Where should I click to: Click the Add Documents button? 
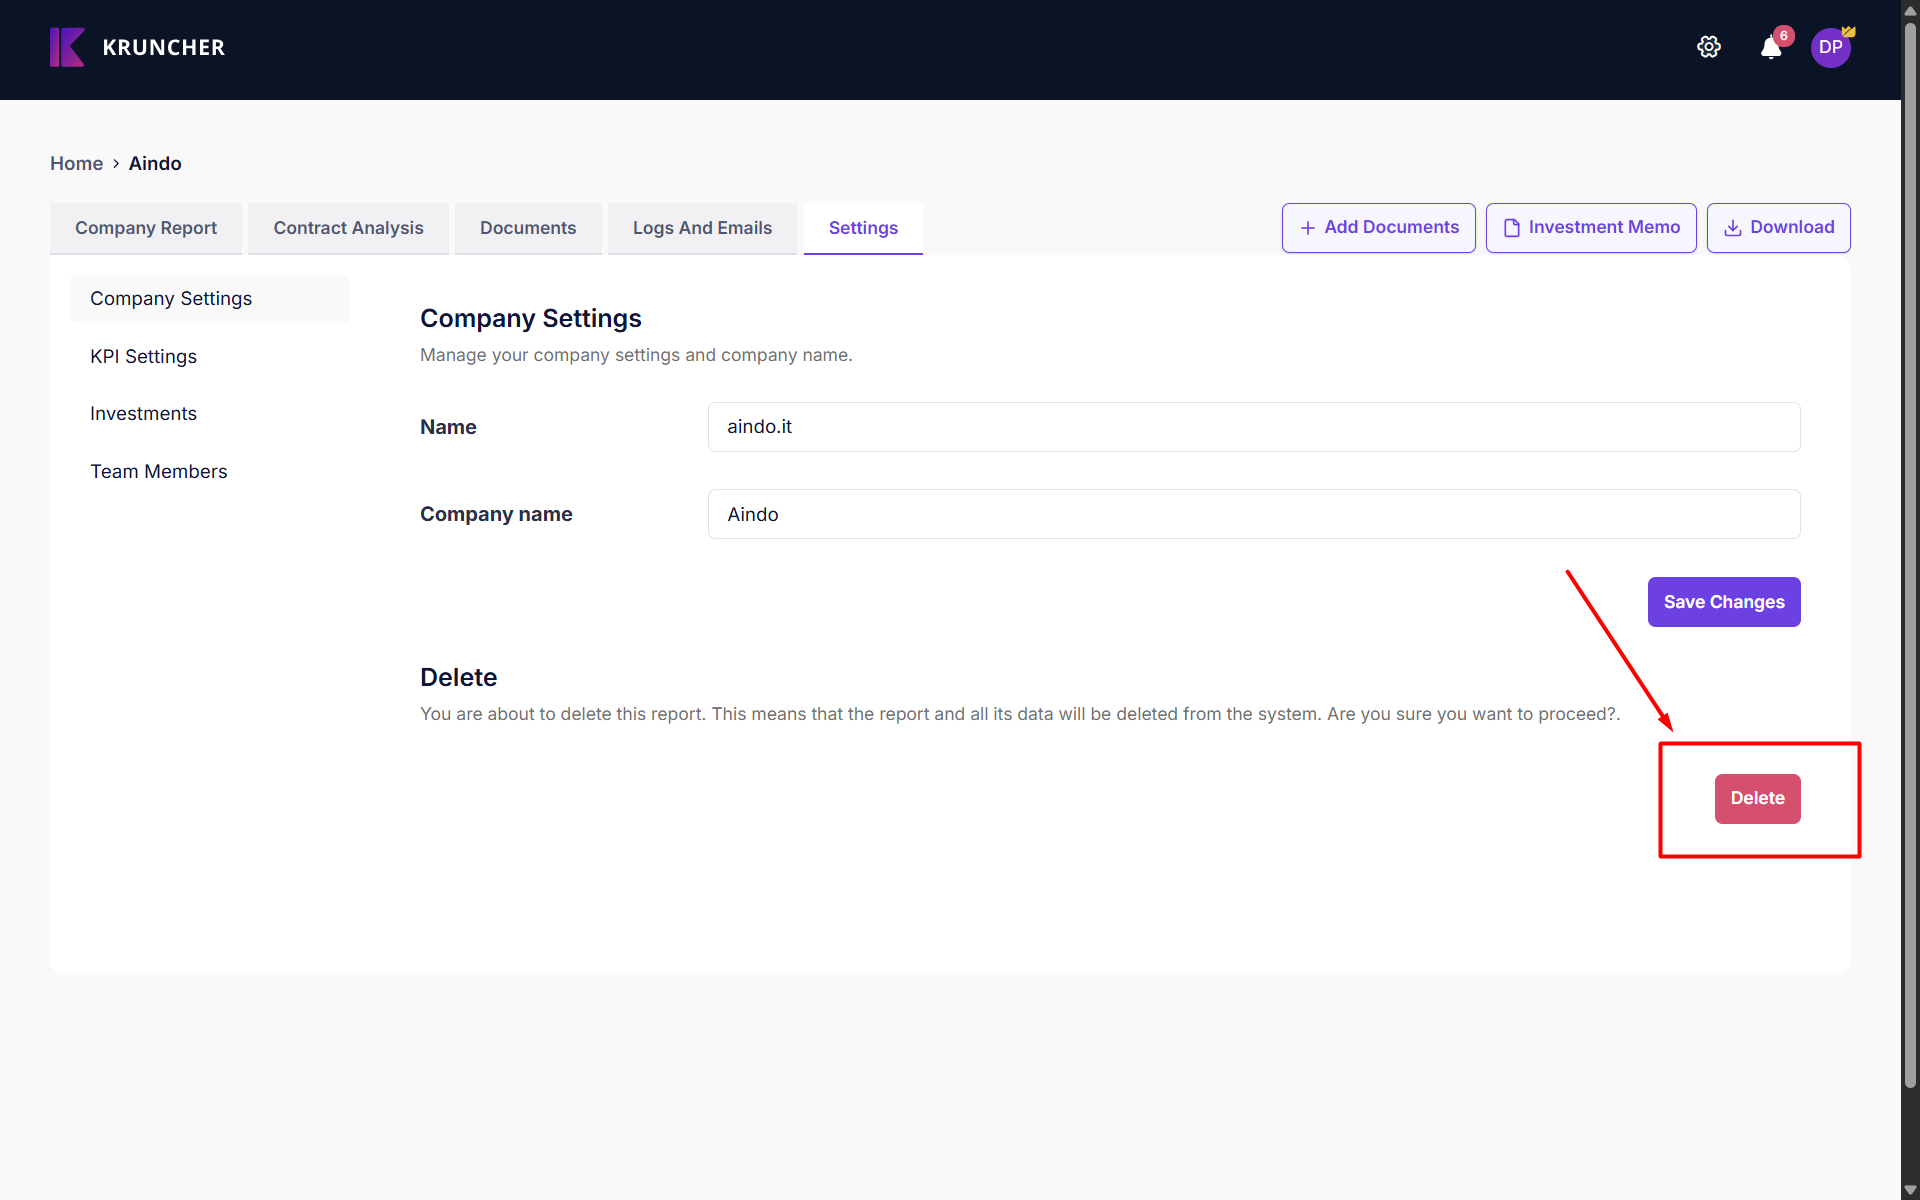point(1379,228)
